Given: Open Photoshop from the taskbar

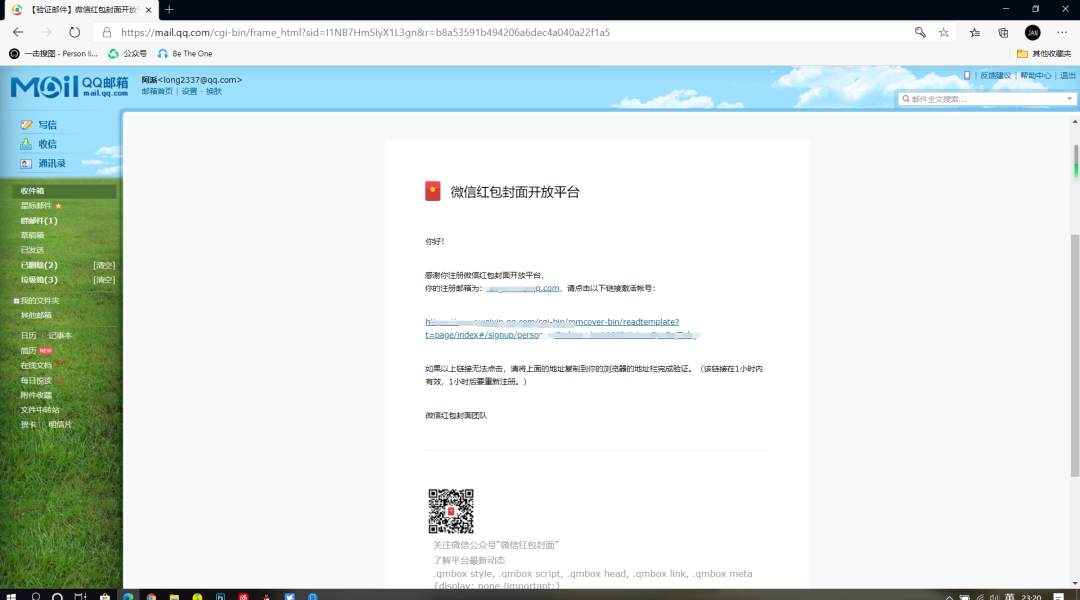Looking at the screenshot, I should coord(220,596).
